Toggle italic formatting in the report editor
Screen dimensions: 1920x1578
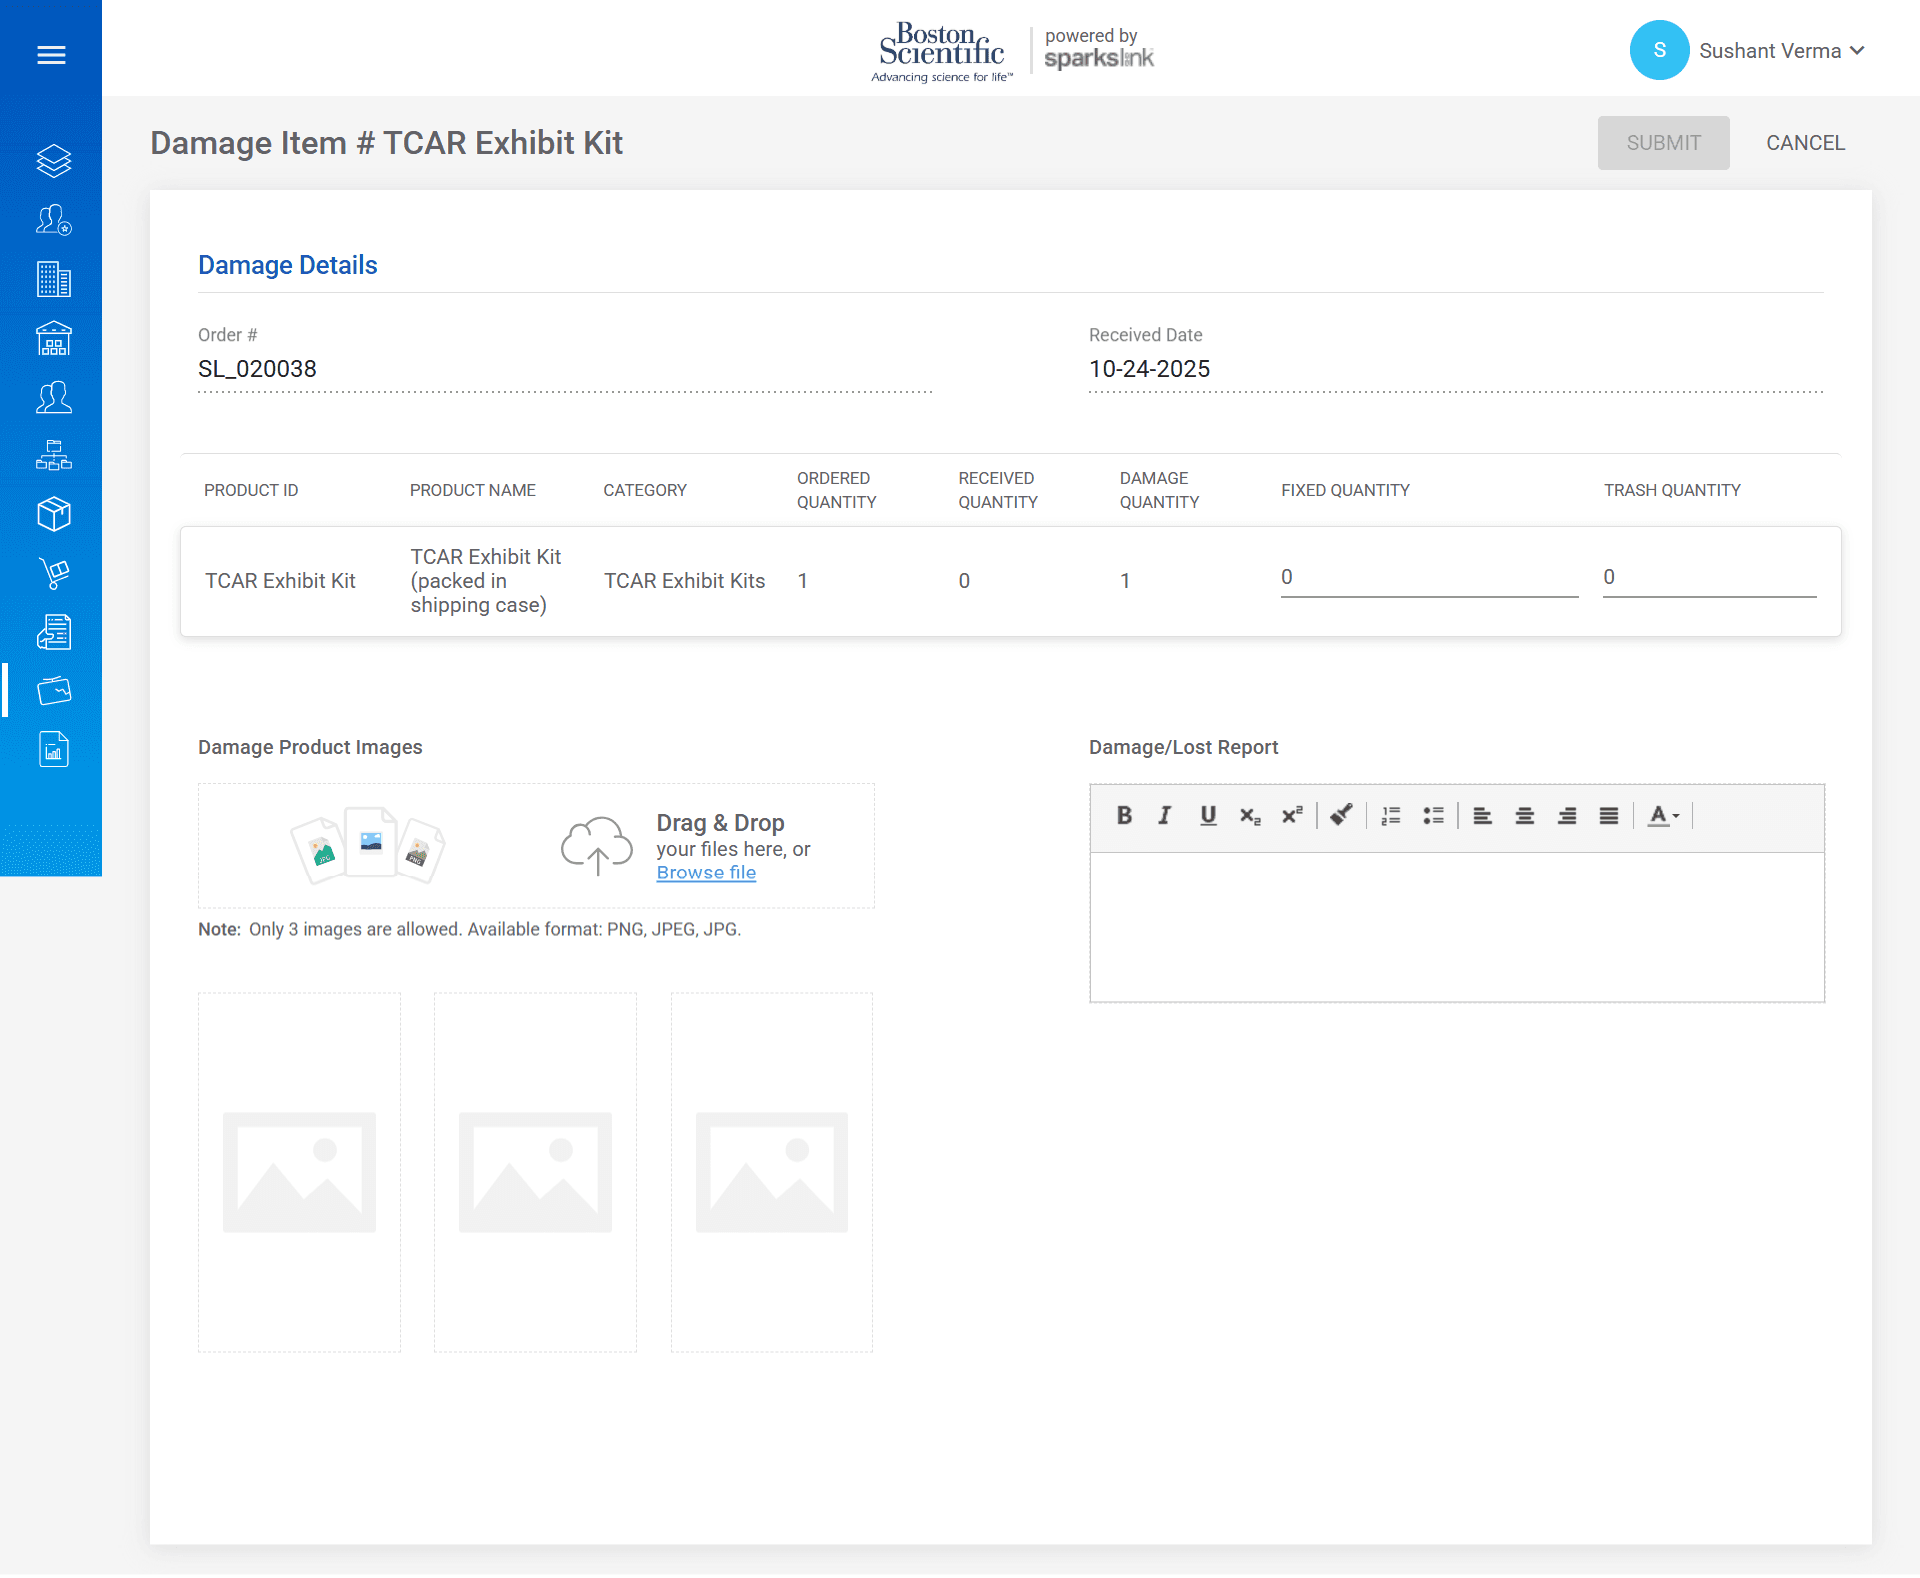[1165, 816]
